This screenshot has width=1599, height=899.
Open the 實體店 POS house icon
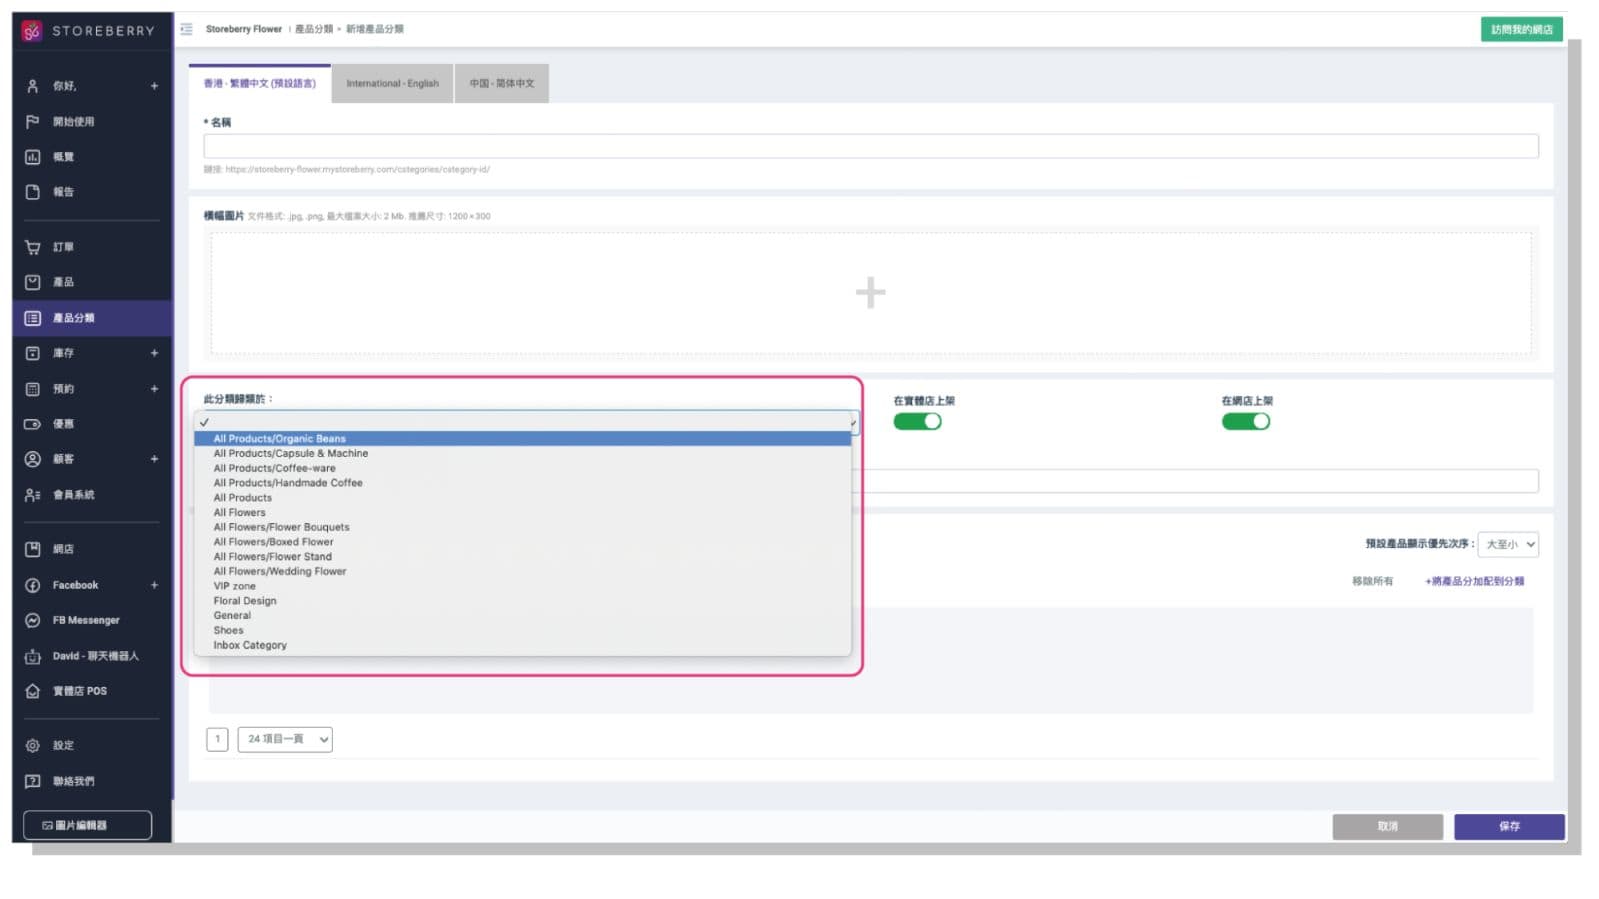pos(32,691)
